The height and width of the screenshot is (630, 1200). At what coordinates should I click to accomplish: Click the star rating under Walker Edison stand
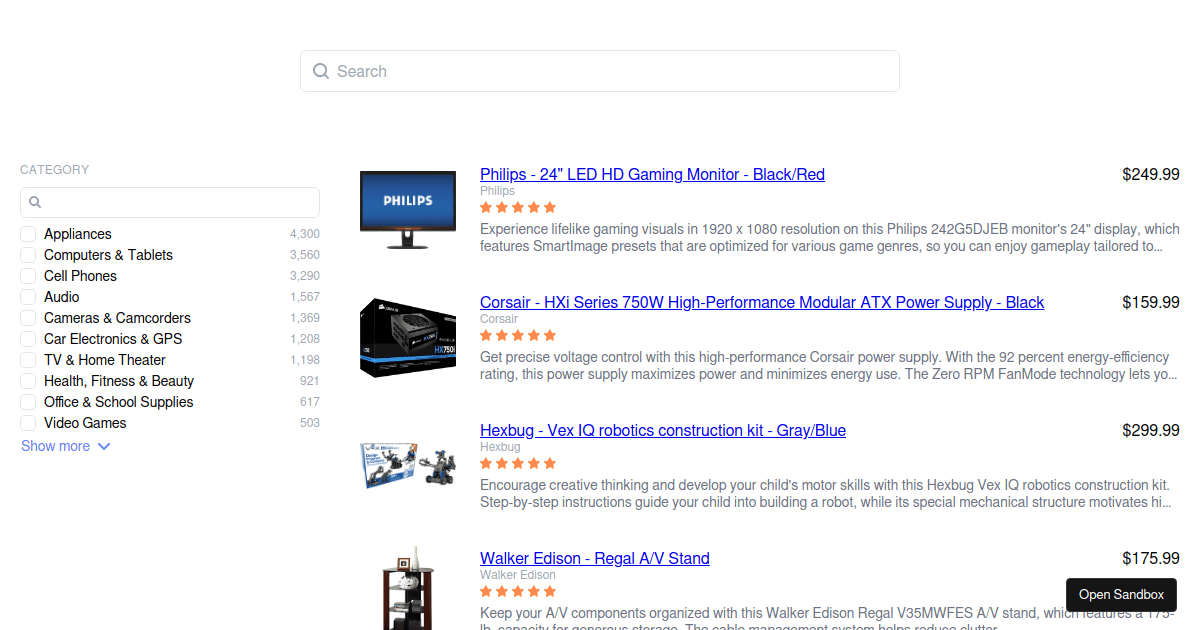click(517, 591)
